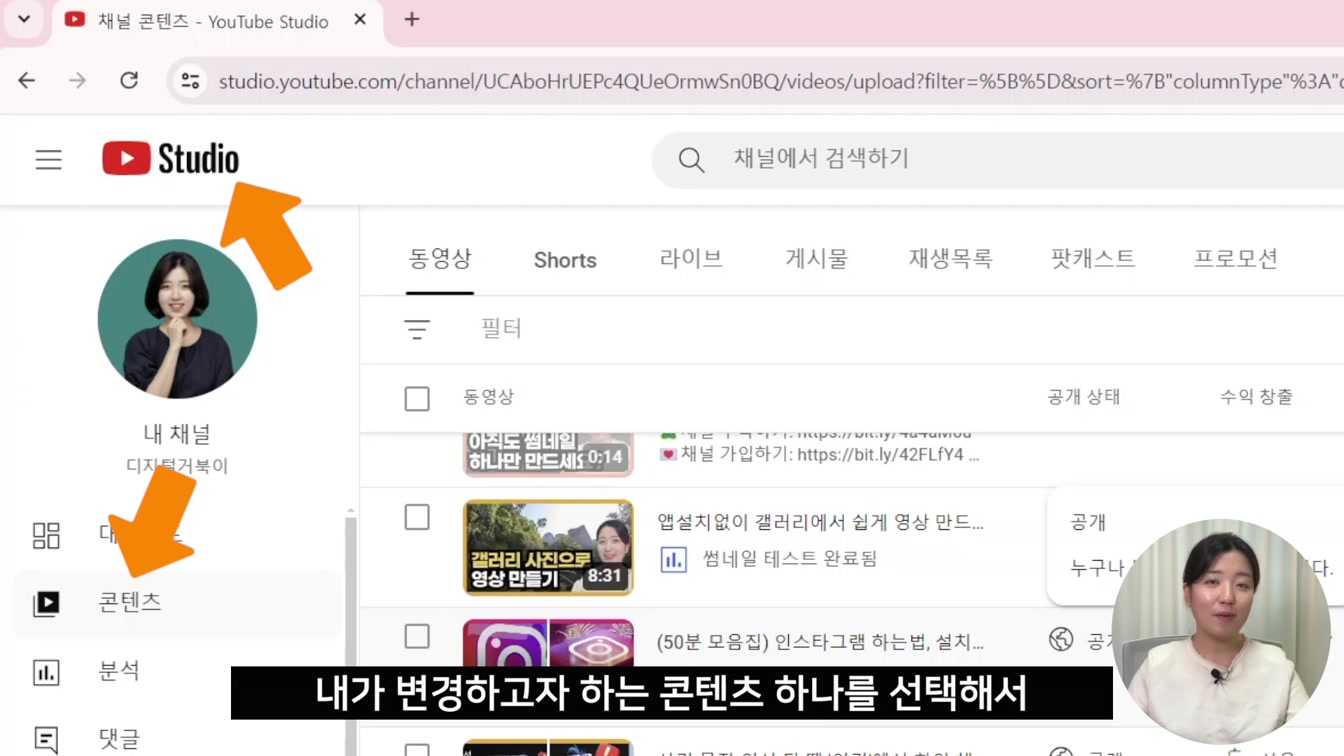Open the hamburger navigation menu
Image resolution: width=1344 pixels, height=756 pixels.
click(x=48, y=159)
